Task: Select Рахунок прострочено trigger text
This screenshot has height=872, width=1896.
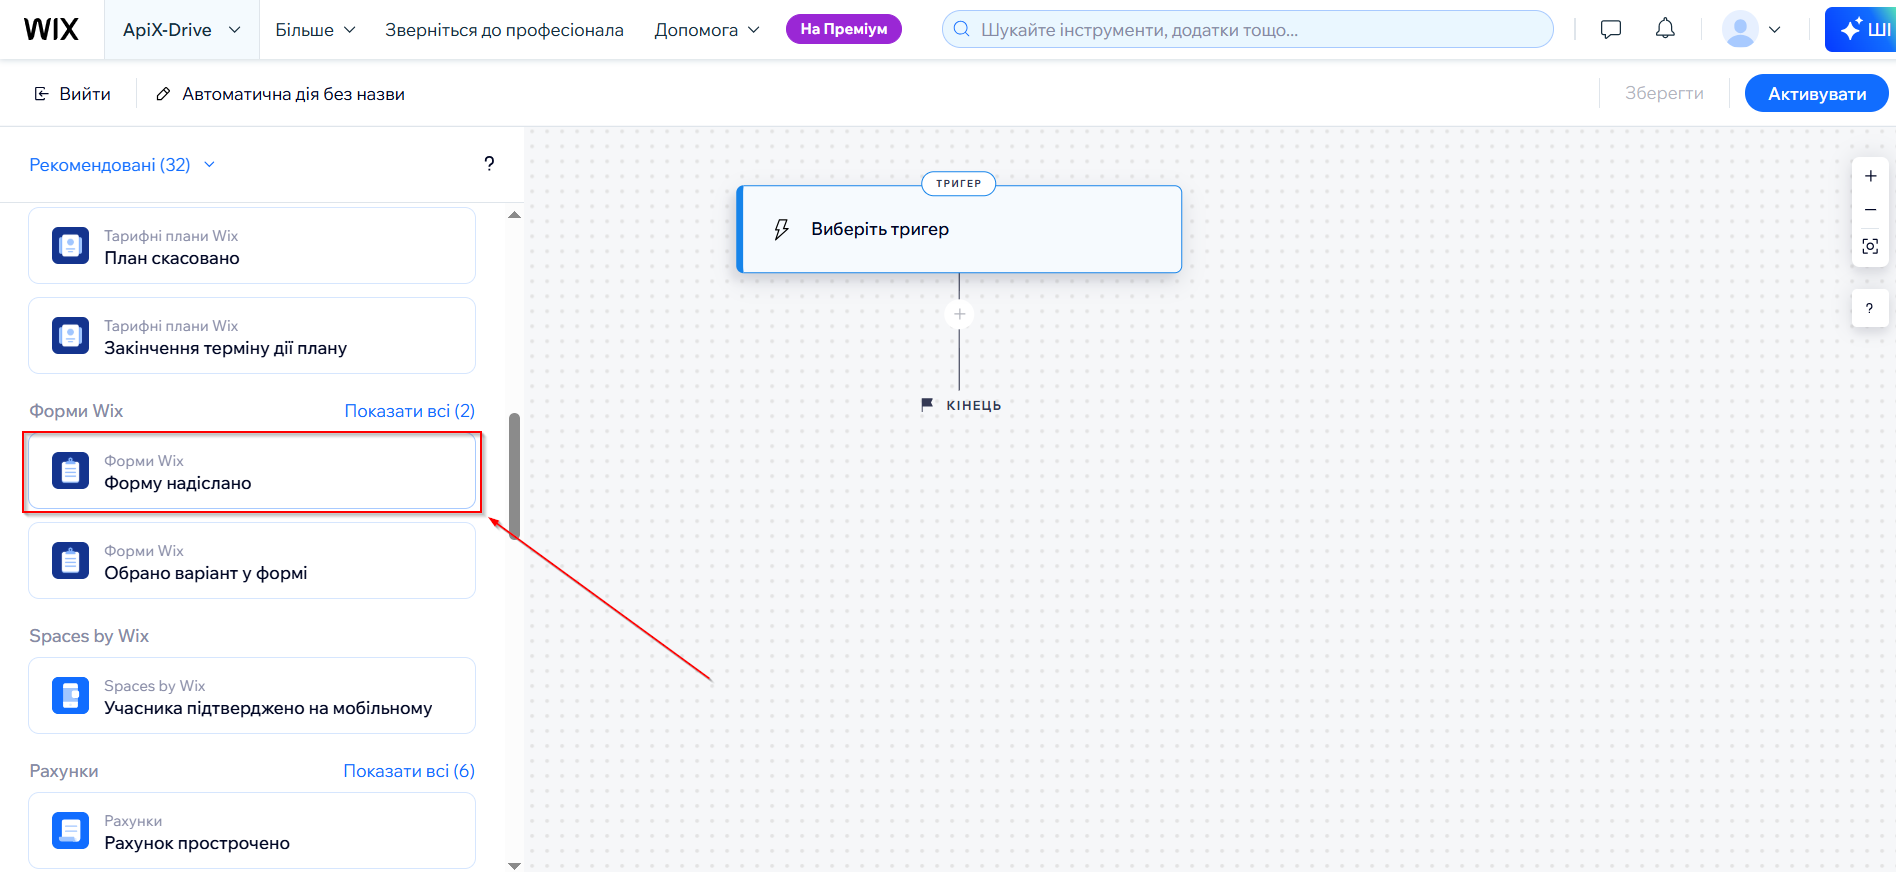Action: pos(197,843)
